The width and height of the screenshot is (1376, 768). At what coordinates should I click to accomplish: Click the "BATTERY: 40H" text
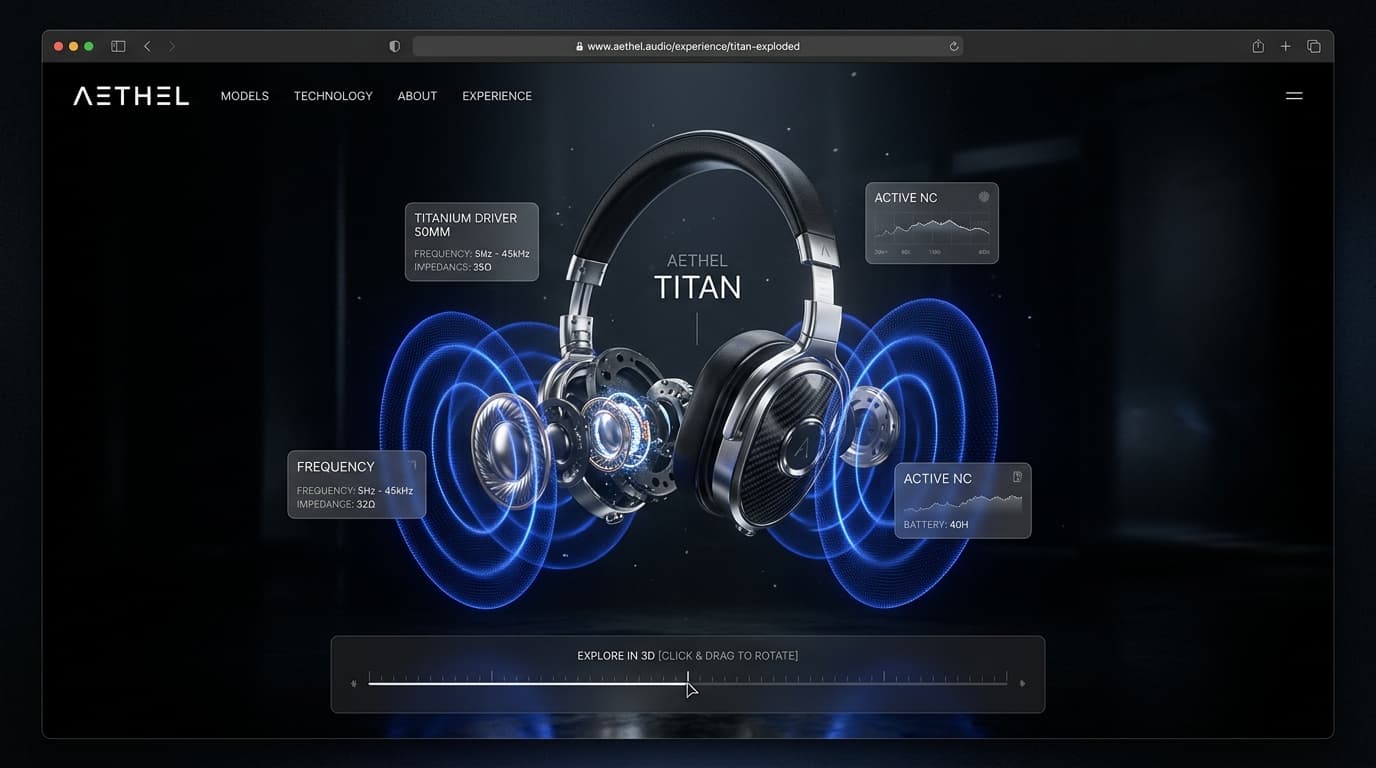[x=936, y=525]
